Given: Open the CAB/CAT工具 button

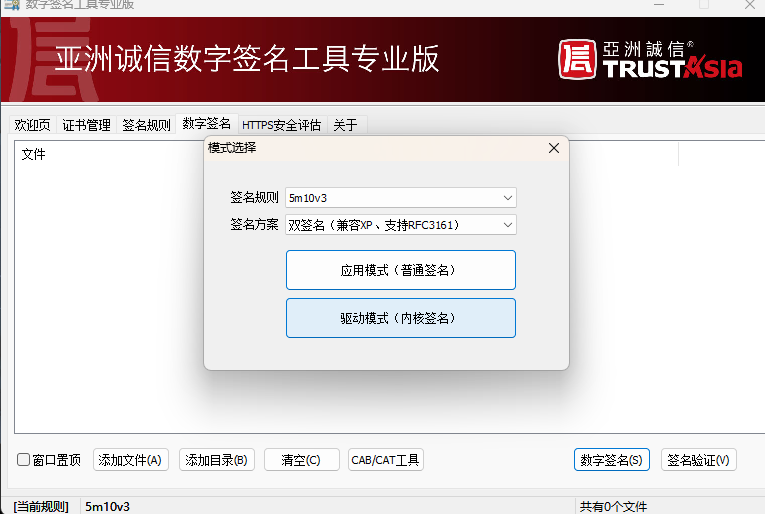Looking at the screenshot, I should (385, 460).
